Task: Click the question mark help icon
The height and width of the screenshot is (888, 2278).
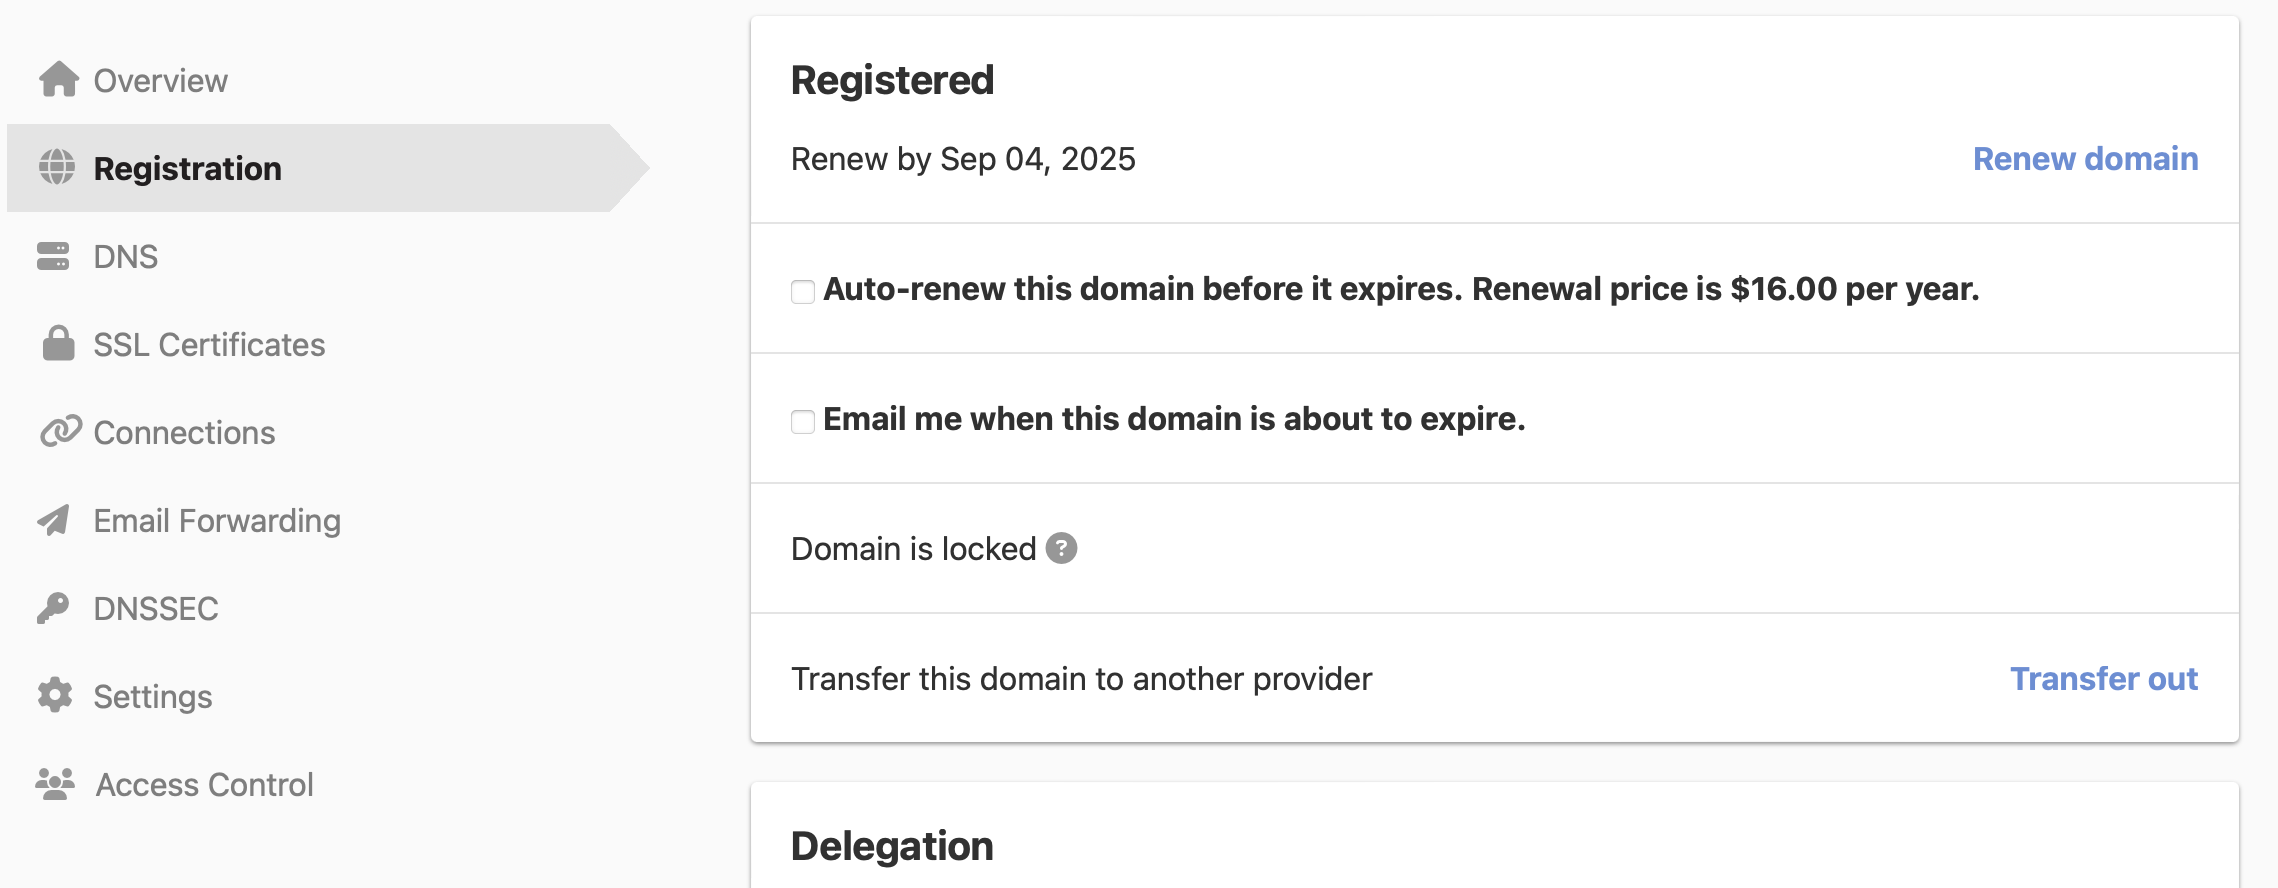Action: point(1061,548)
